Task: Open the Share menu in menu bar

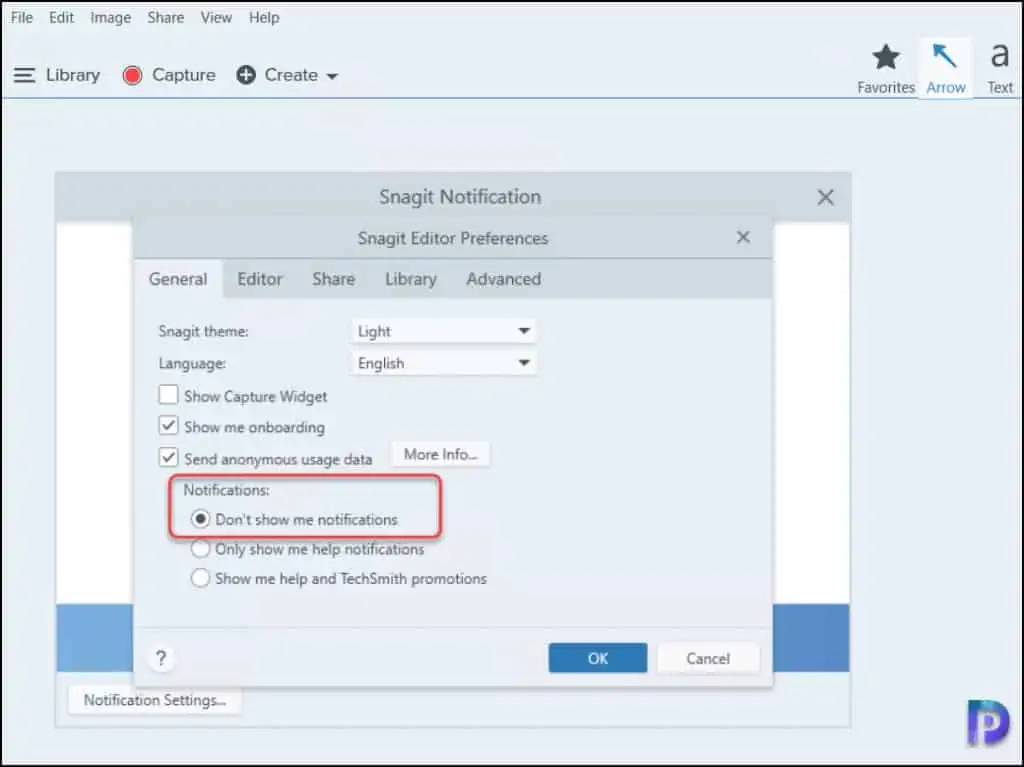Action: tap(165, 18)
